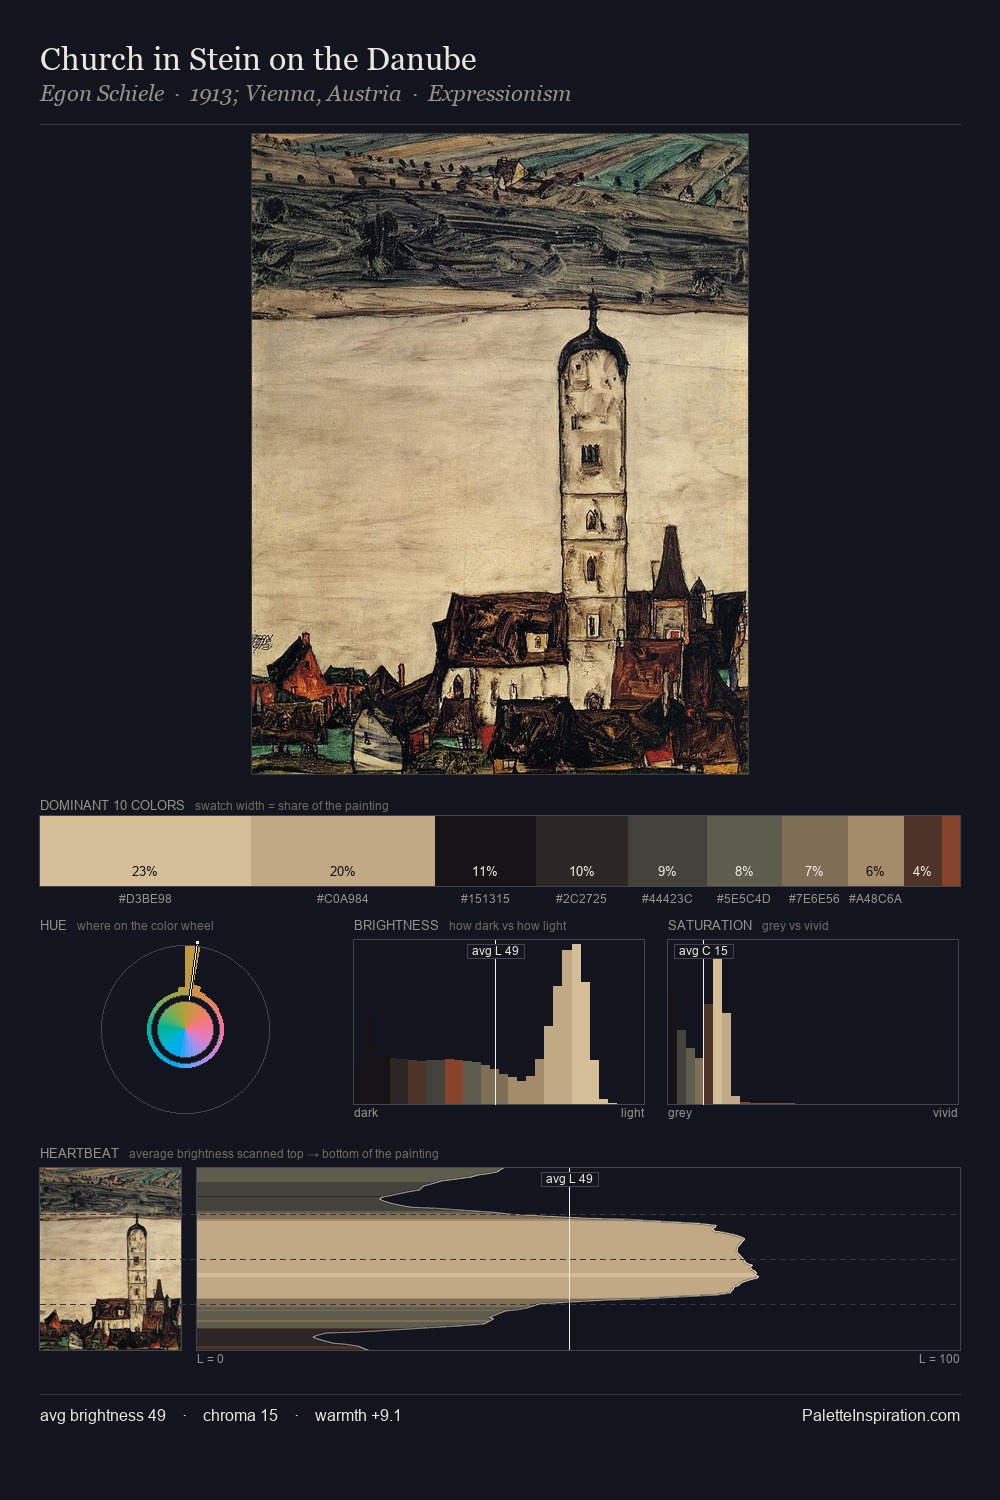Open the main Church in Stein painting
Screen dimensions: 1000x1500
tap(500, 454)
